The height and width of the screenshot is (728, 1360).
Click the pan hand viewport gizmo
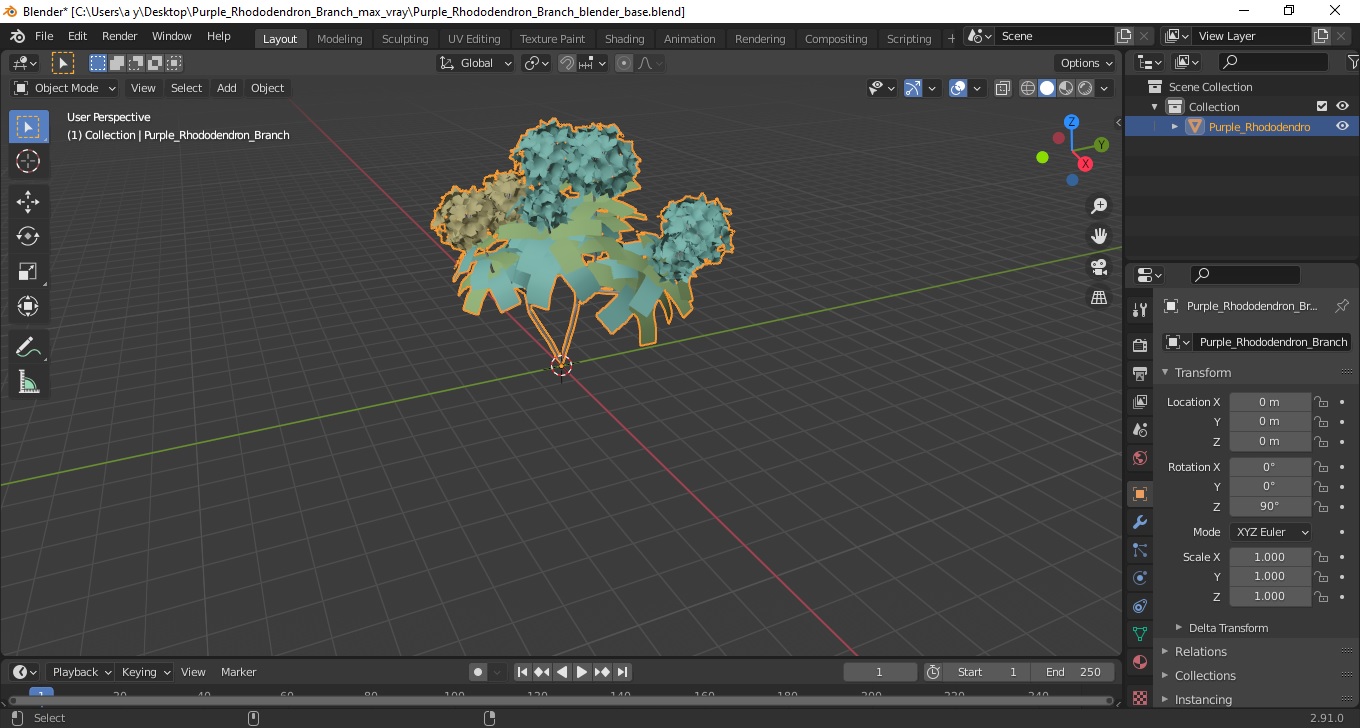coord(1099,236)
